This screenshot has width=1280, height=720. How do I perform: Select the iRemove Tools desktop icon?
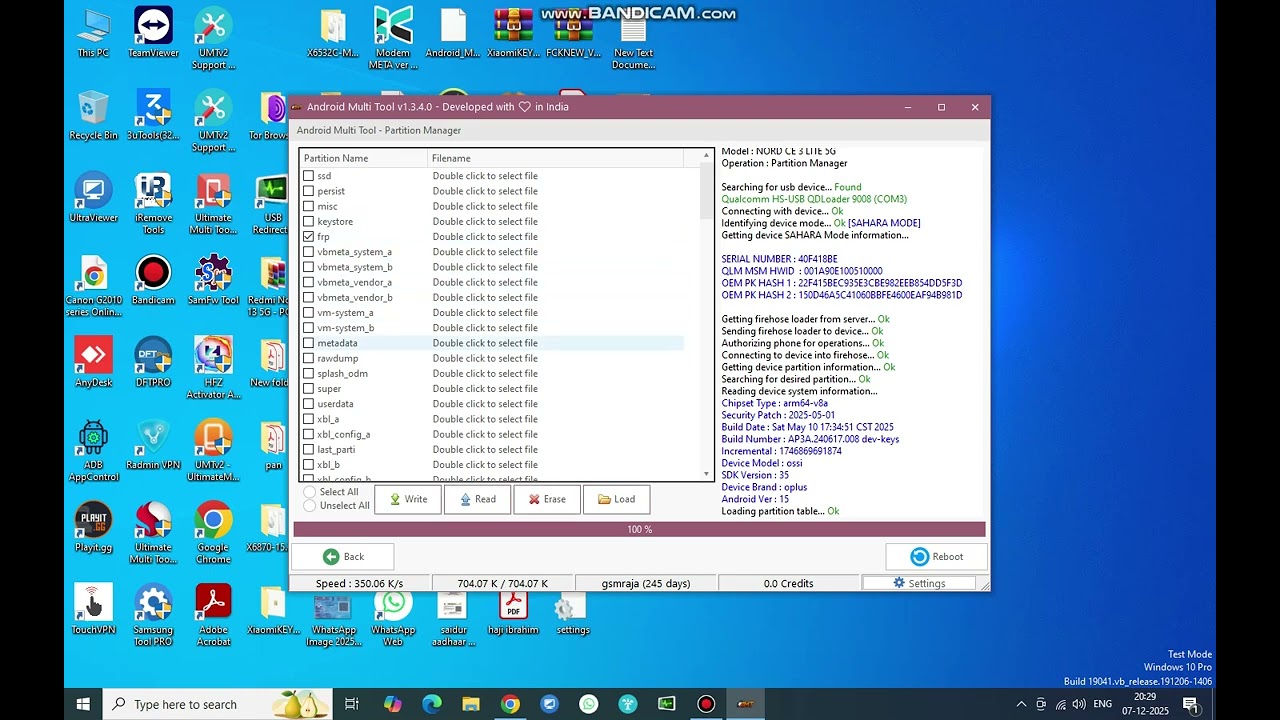[153, 204]
